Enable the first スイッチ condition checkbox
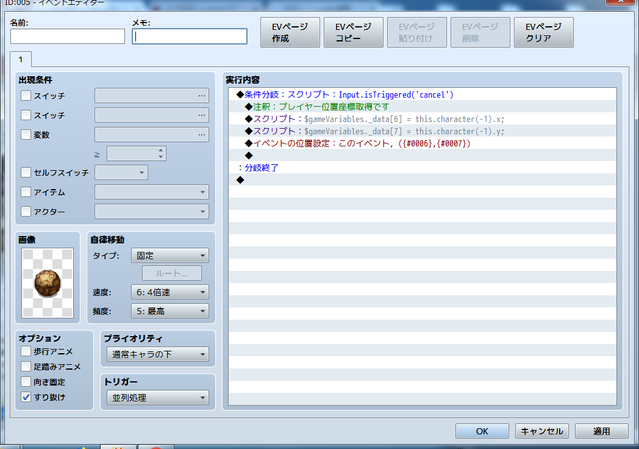 pos(26,95)
